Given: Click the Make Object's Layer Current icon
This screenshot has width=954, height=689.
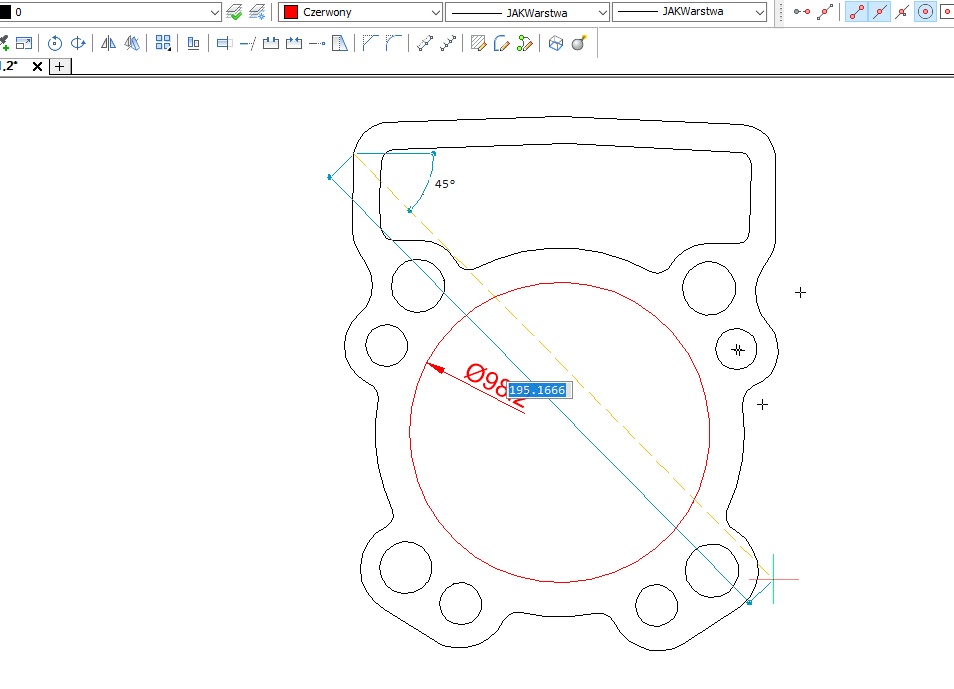Looking at the screenshot, I should pyautogui.click(x=234, y=12).
